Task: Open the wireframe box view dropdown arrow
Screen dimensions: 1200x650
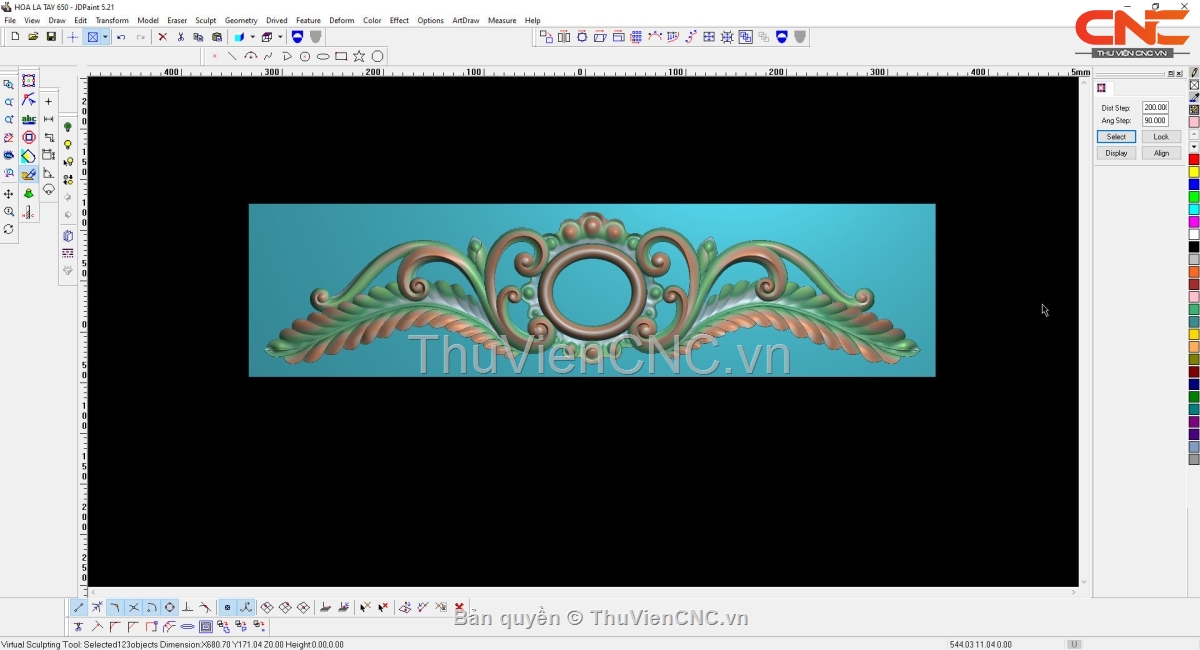Action: point(280,37)
